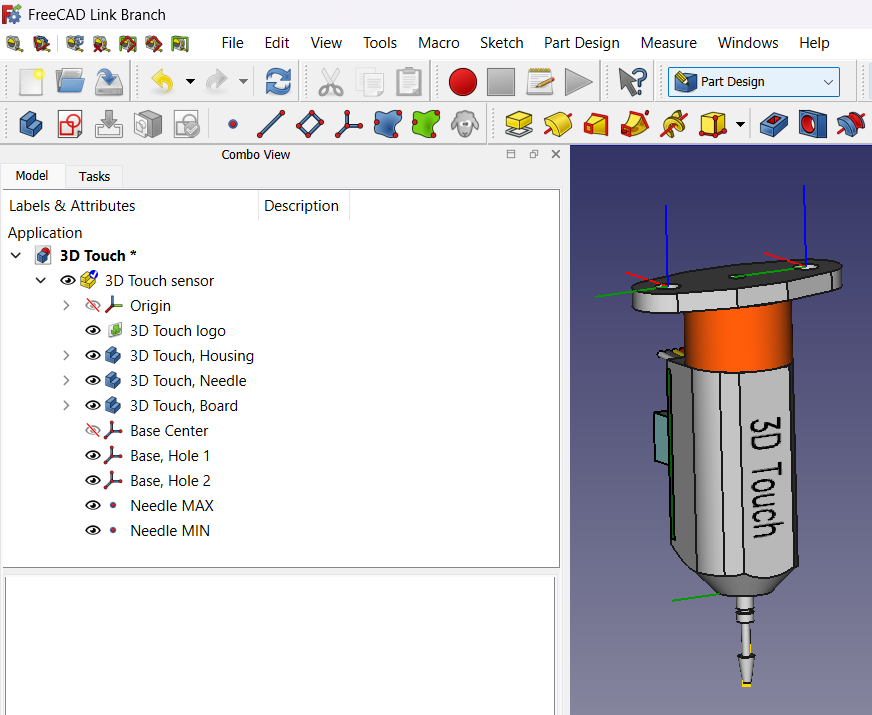Open the undo history dropdown arrow

tap(190, 82)
